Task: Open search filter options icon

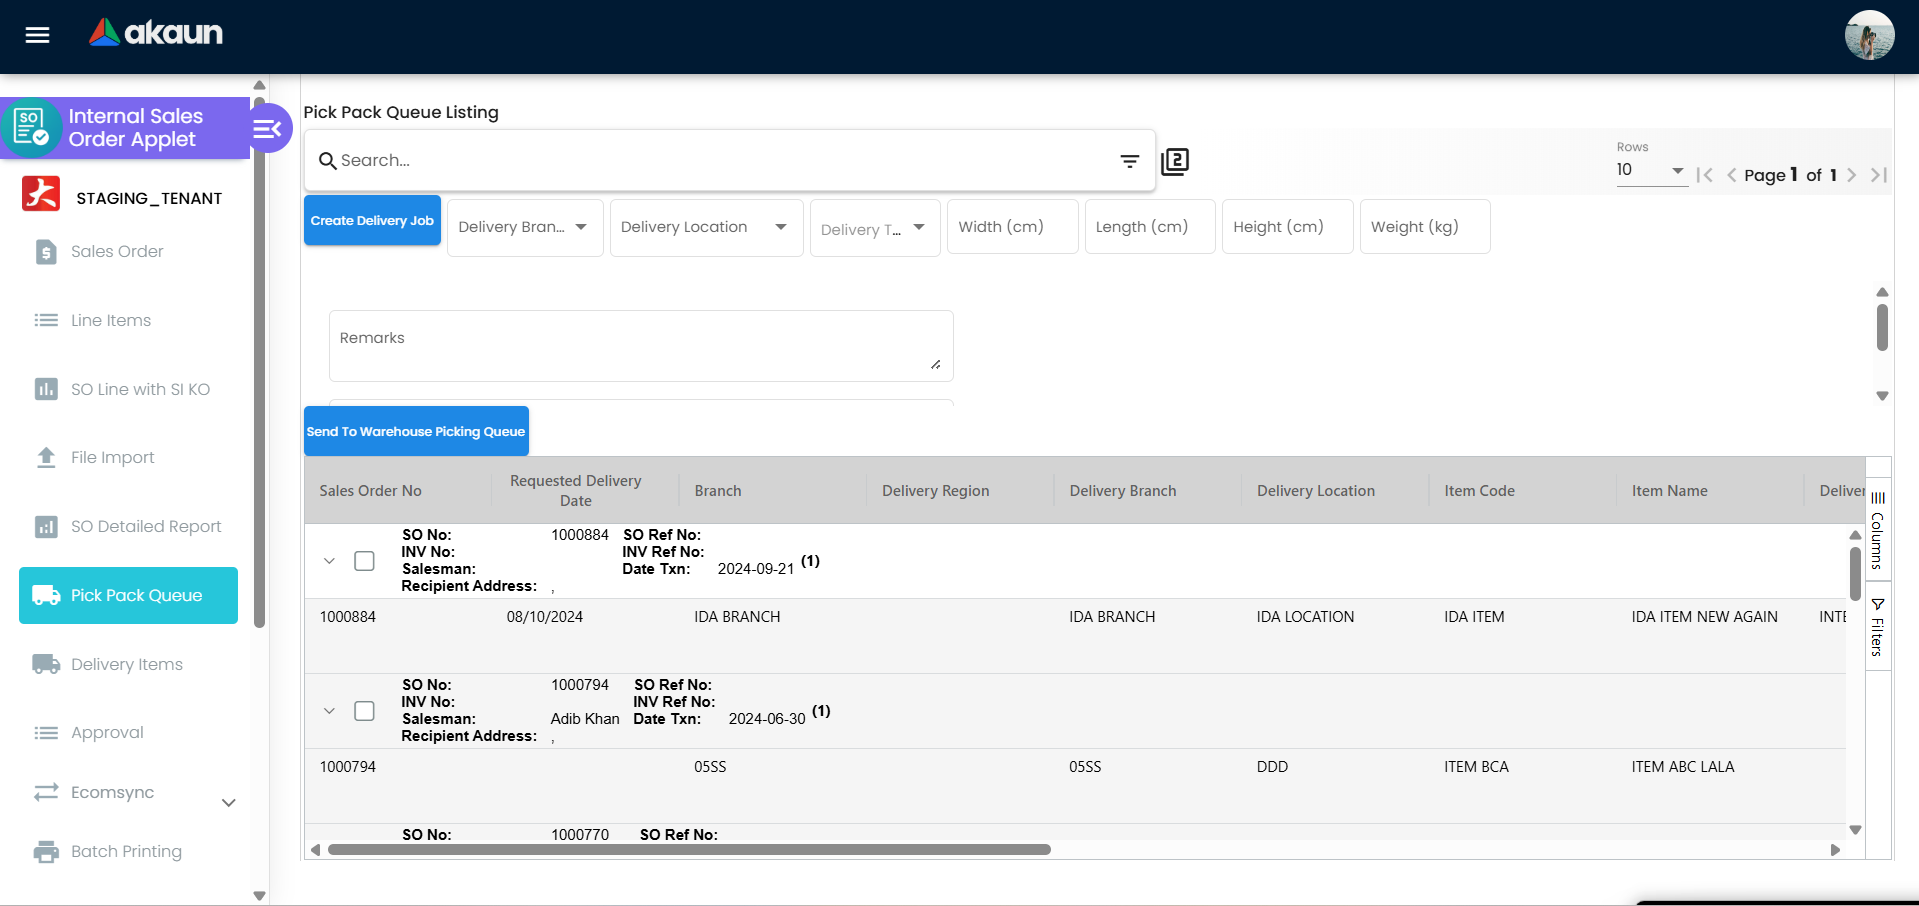Action: [x=1129, y=161]
